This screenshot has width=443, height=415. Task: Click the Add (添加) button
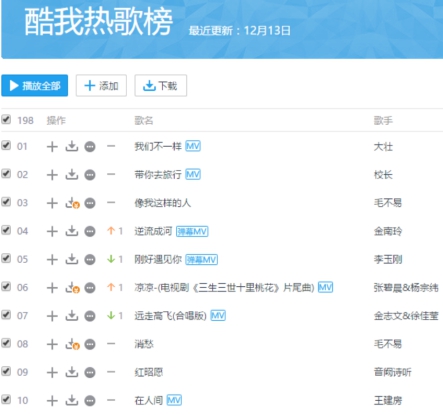pos(101,86)
